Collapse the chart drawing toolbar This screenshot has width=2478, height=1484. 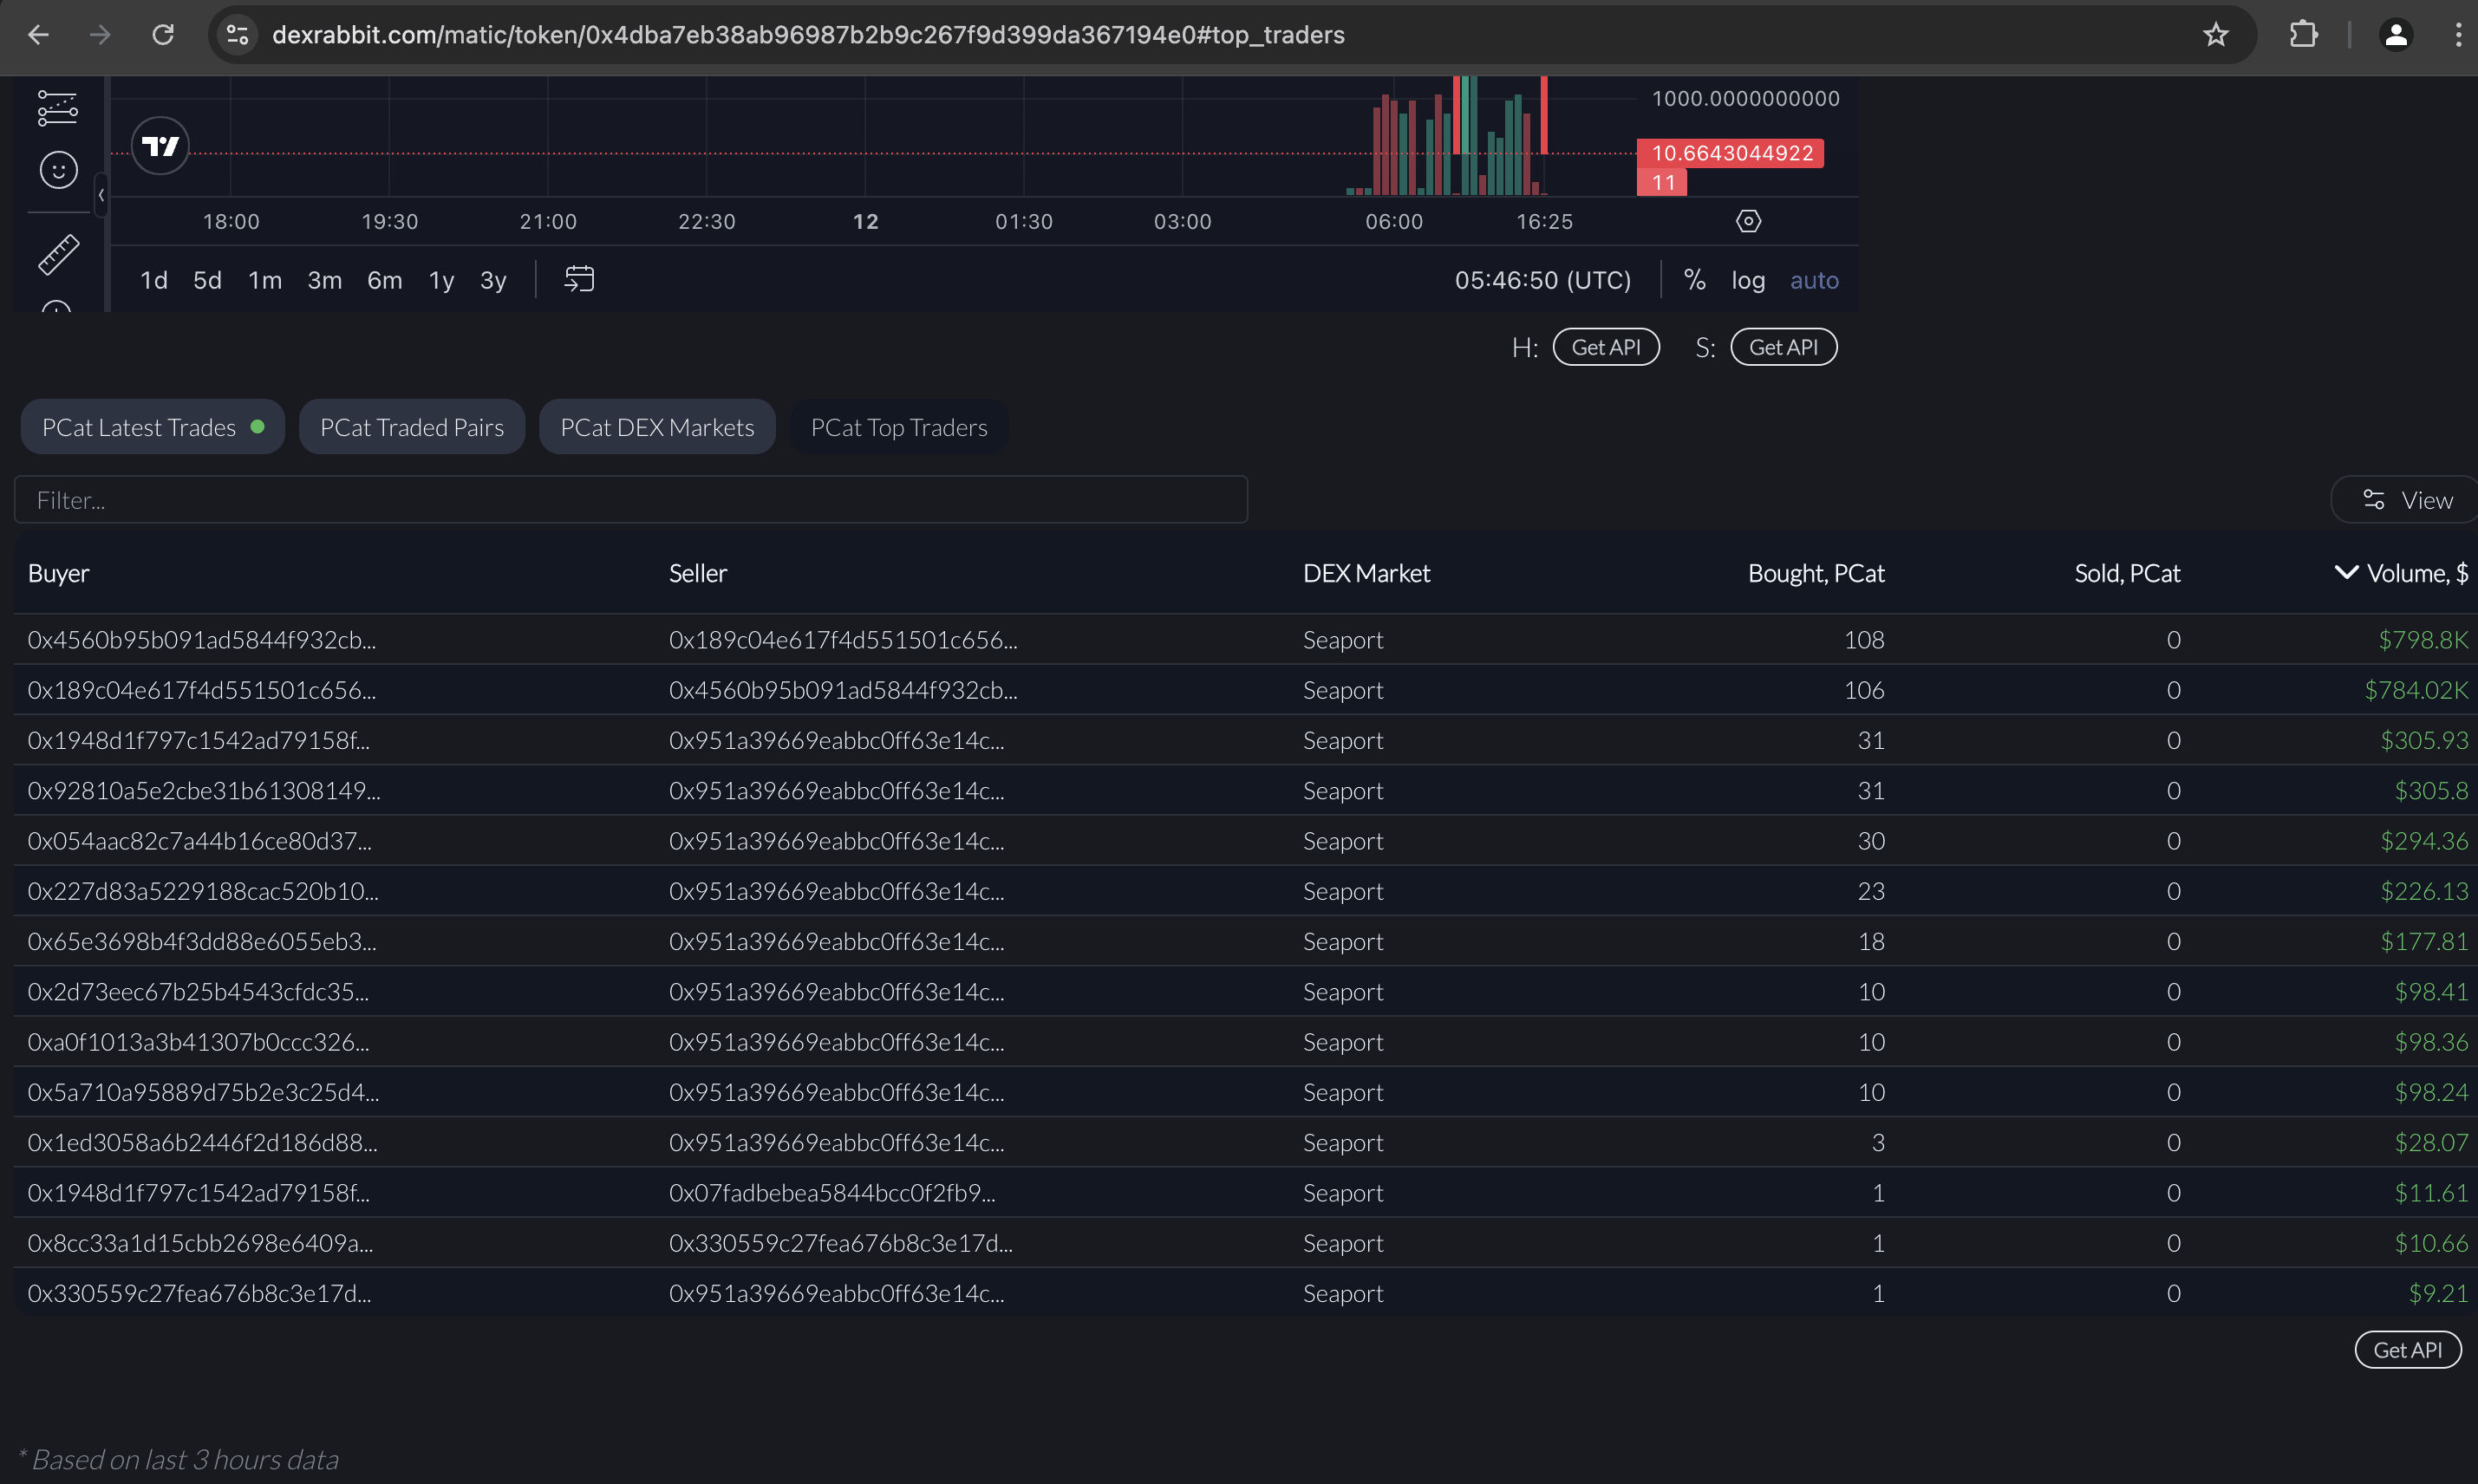click(101, 195)
